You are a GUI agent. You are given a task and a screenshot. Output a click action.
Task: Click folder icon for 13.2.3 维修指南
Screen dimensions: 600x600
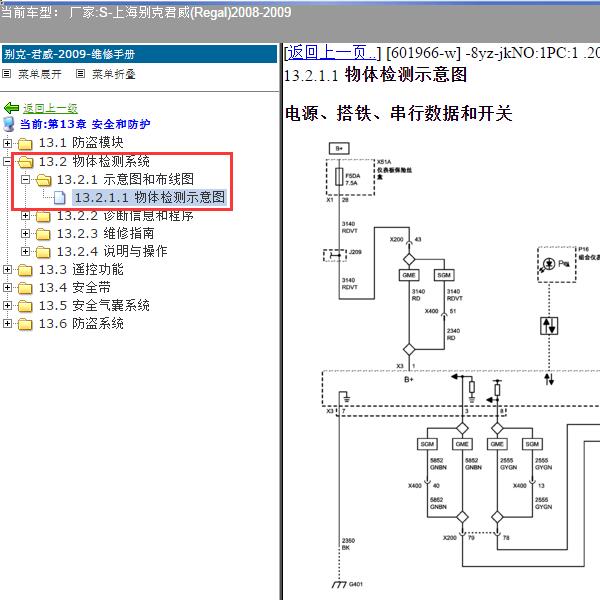(x=43, y=234)
